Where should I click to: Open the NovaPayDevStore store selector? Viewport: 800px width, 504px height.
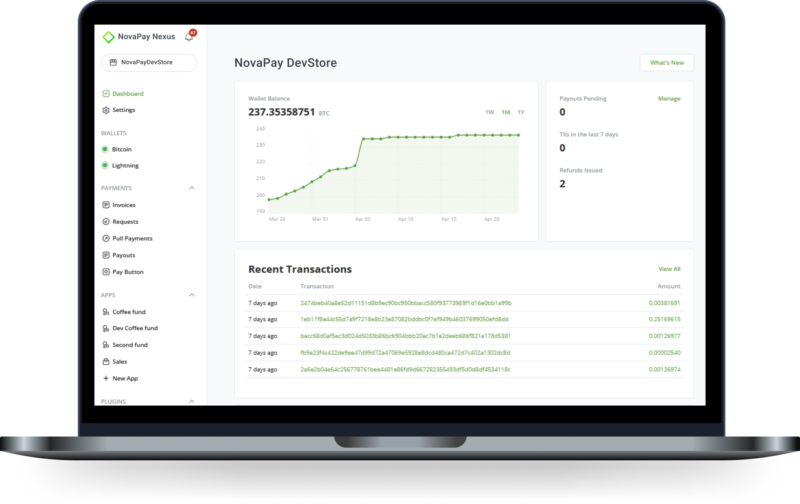(x=148, y=62)
